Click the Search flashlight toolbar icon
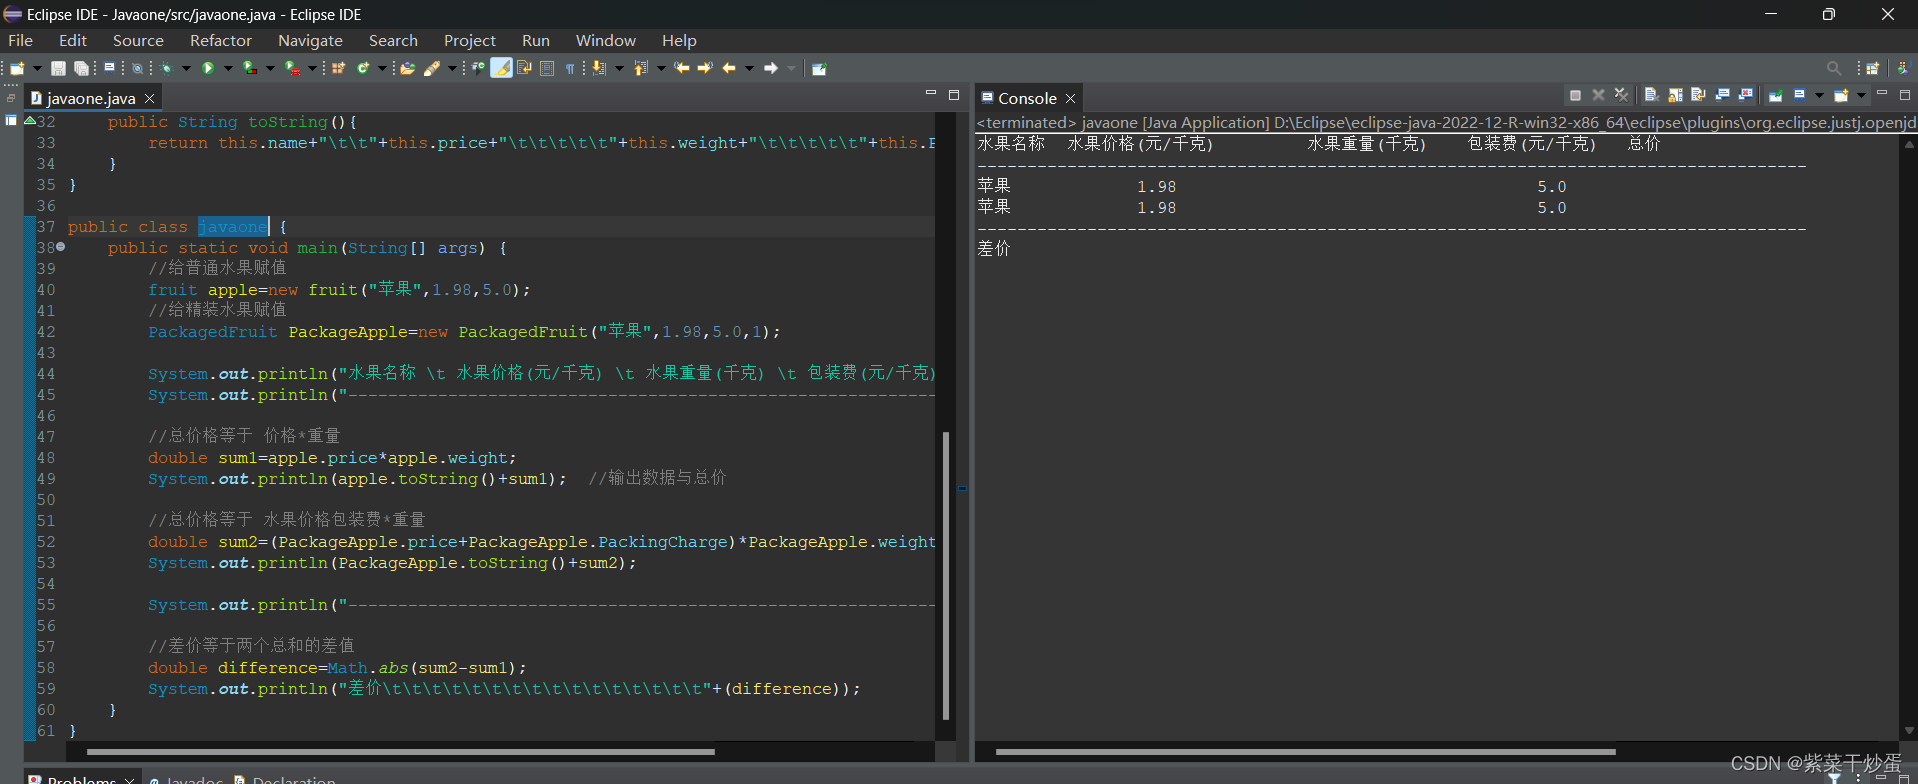 pos(431,68)
